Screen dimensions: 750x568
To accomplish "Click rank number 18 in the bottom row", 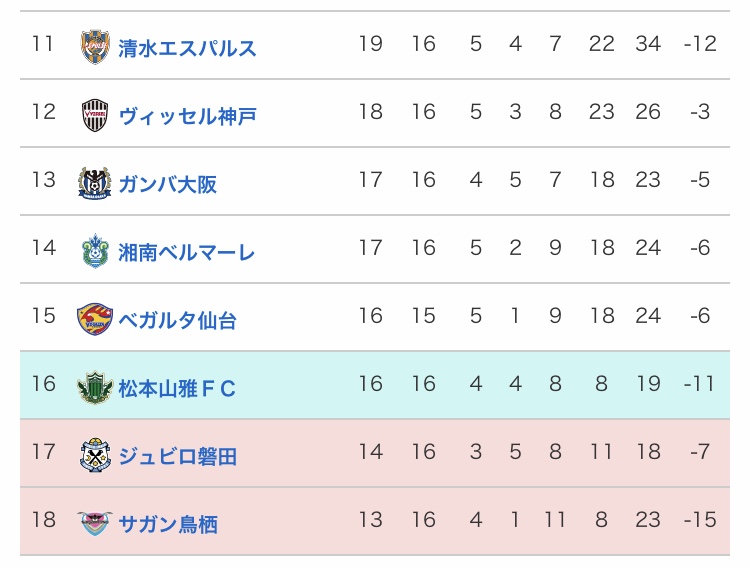I will pyautogui.click(x=43, y=520).
